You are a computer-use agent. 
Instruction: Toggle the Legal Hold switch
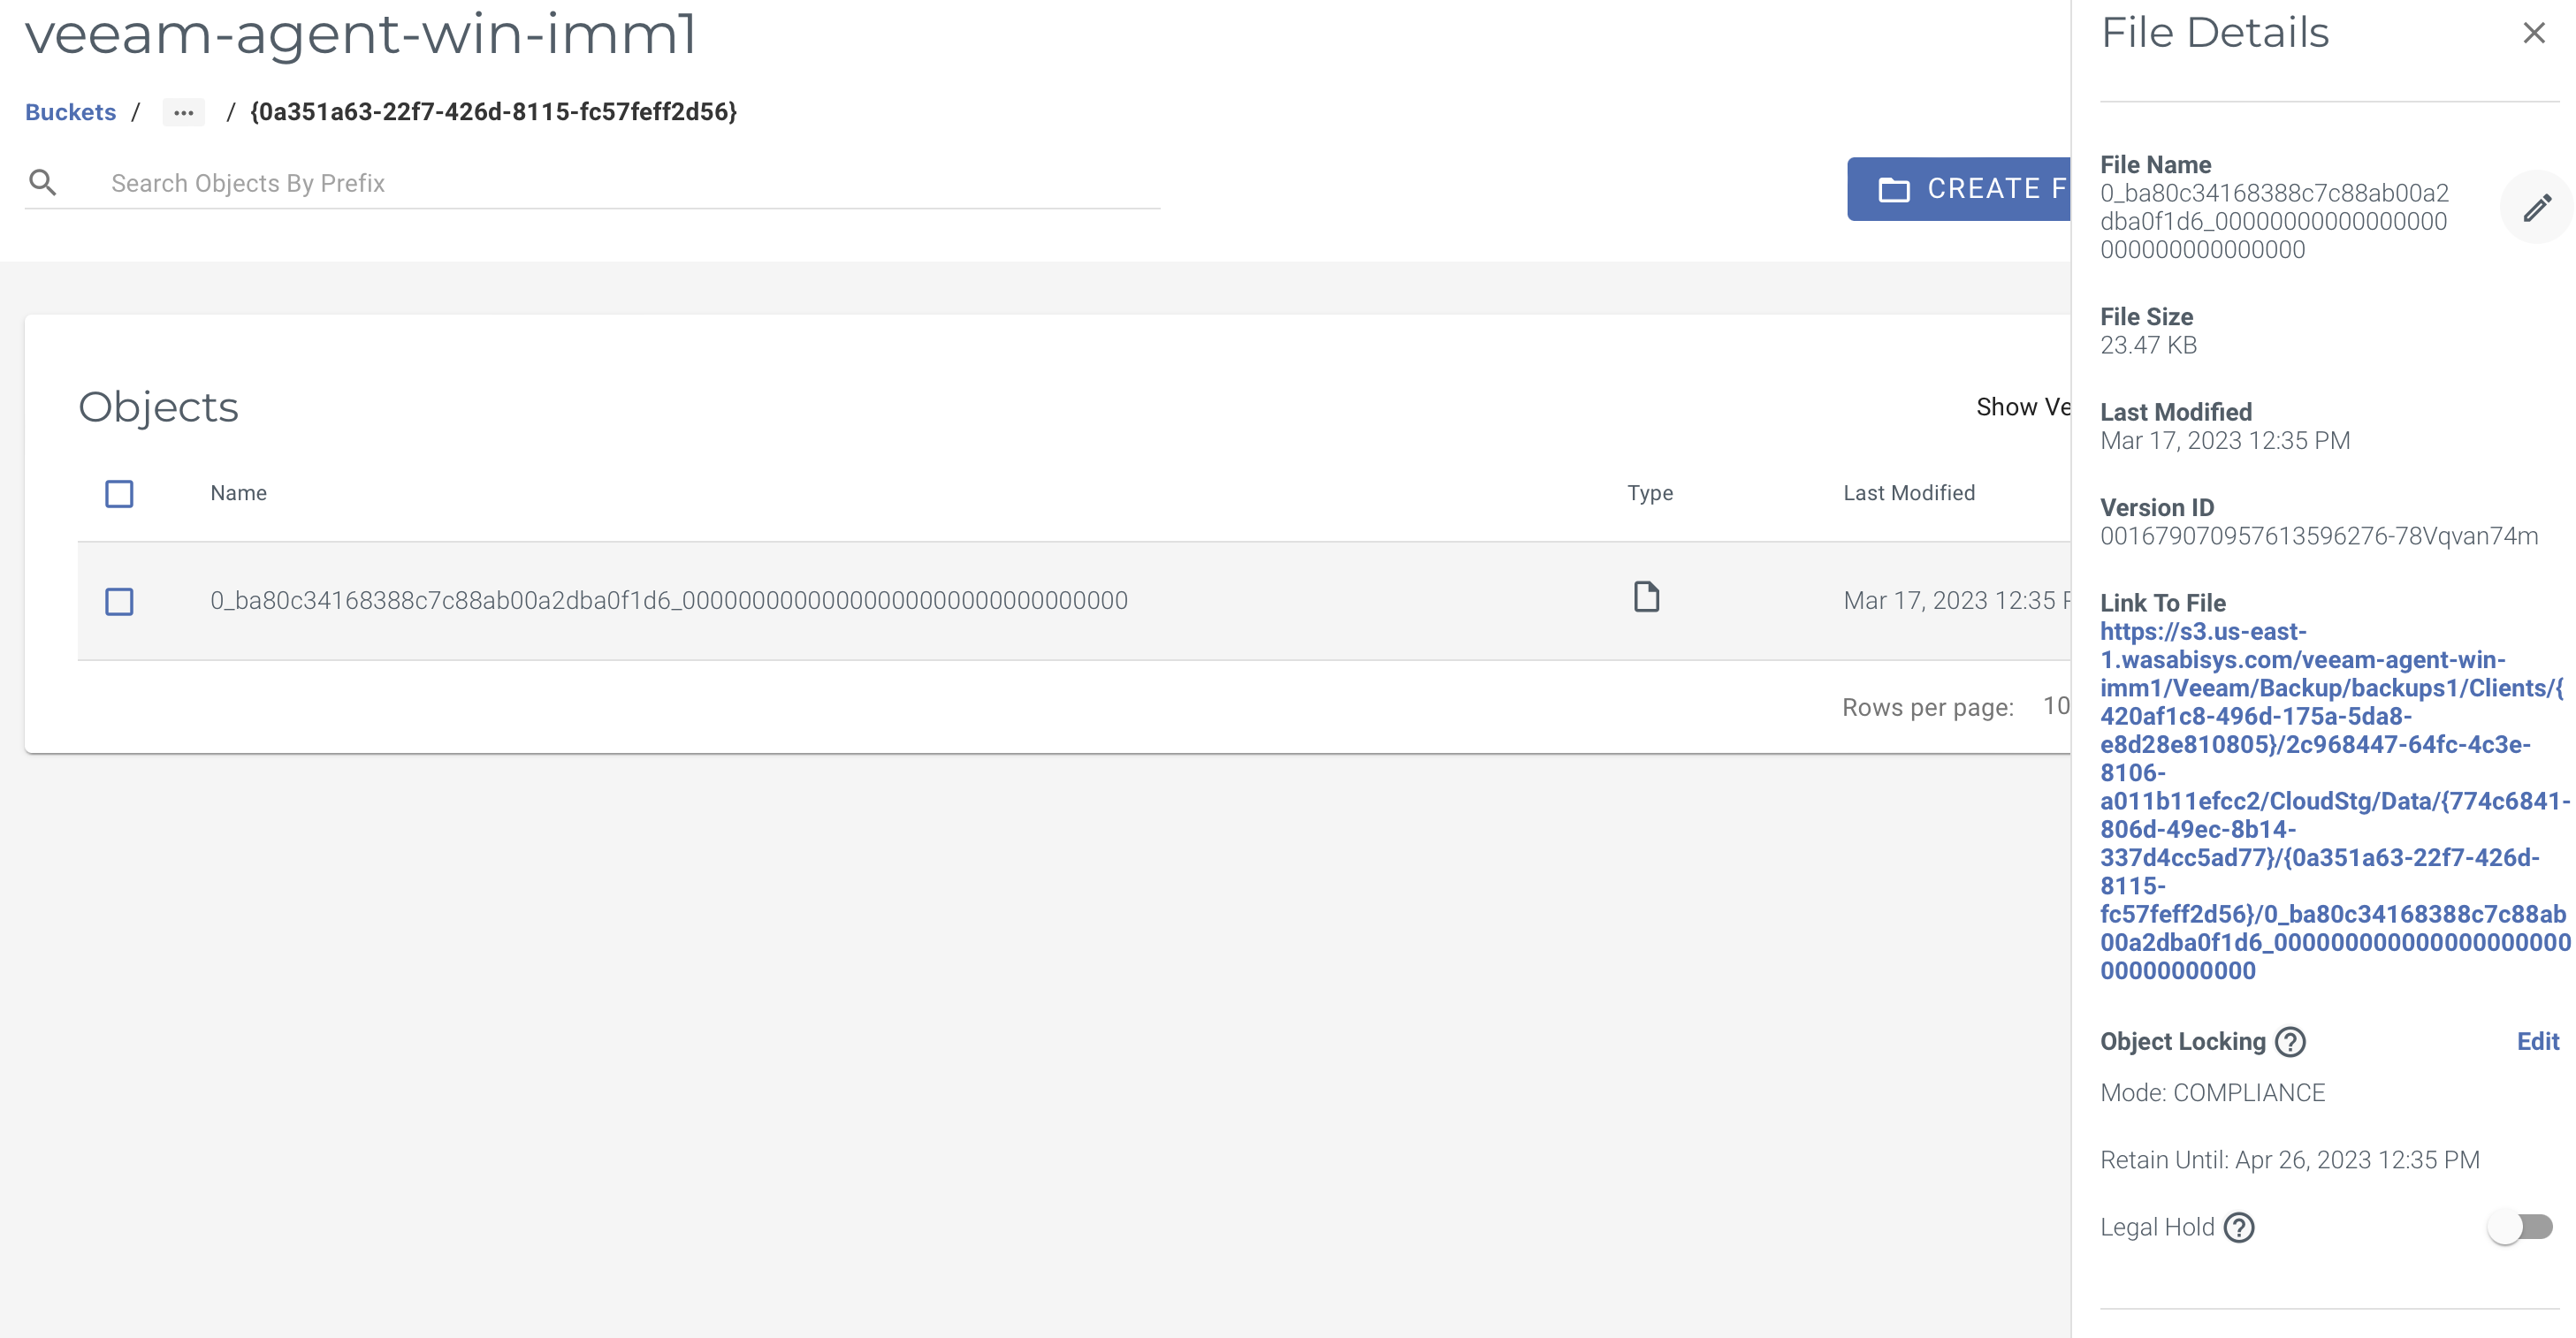pyautogui.click(x=2520, y=1227)
